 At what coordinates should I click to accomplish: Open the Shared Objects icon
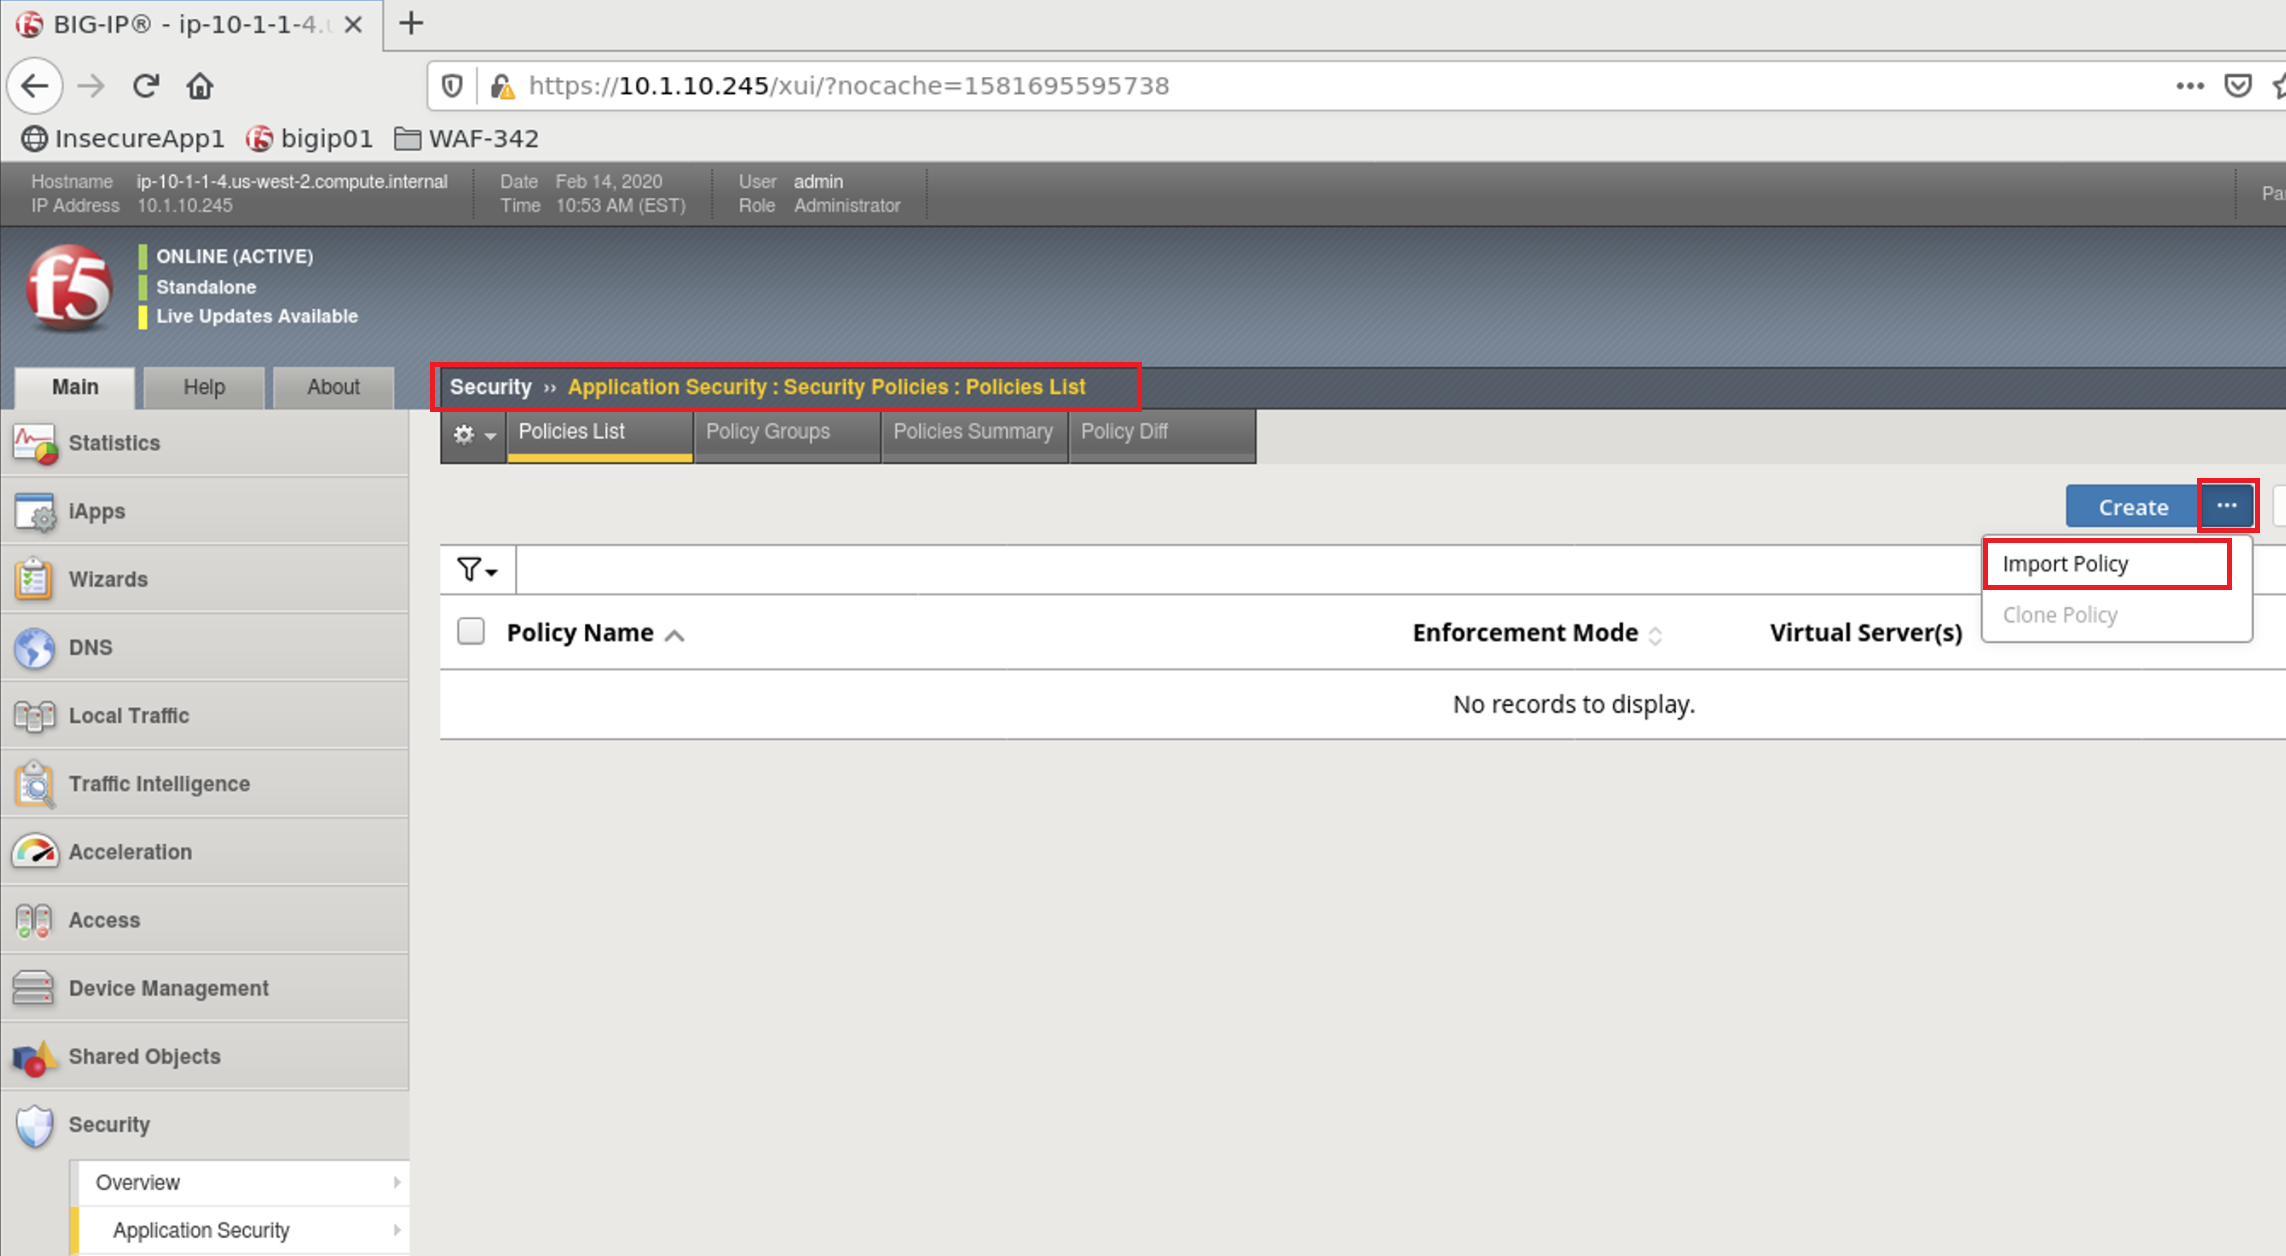[x=35, y=1057]
